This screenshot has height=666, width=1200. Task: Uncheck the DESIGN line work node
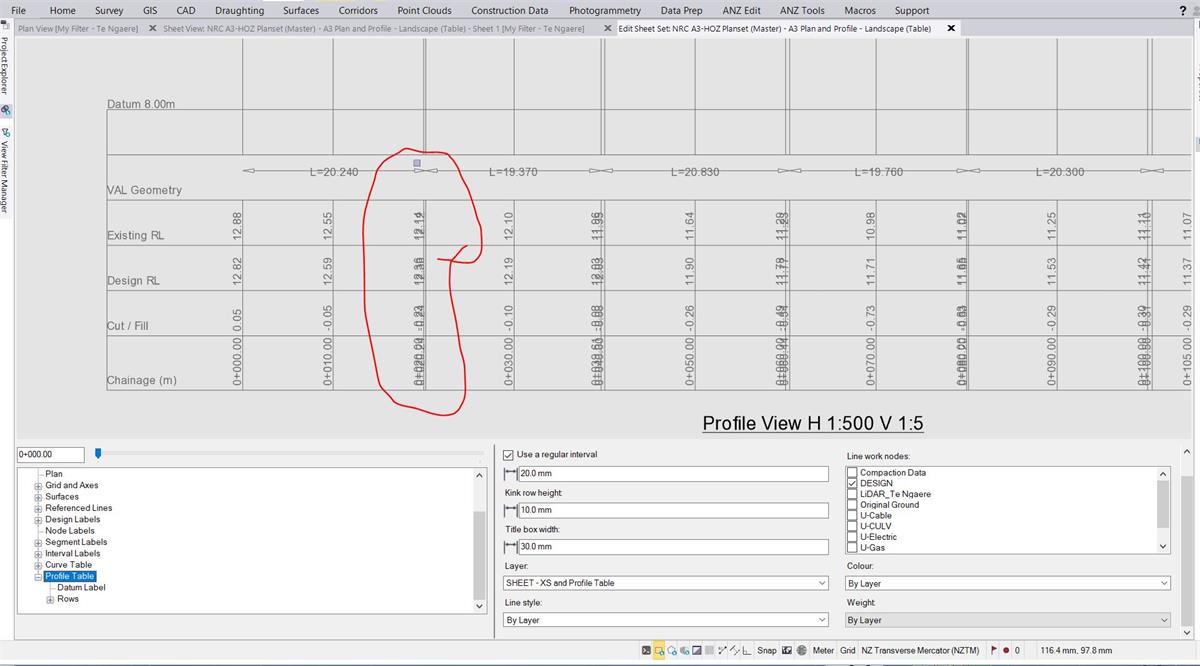853,484
